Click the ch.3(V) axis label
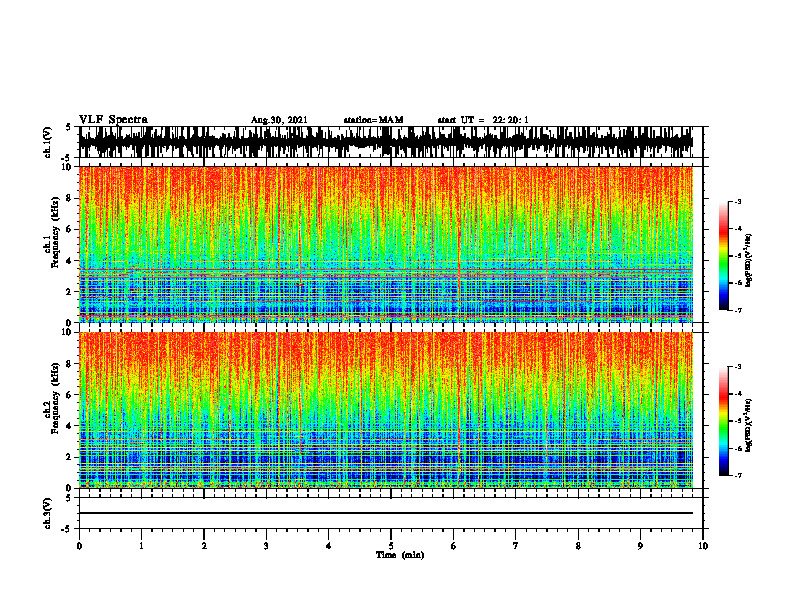Viewport: 792px width, 612px height. [47, 514]
